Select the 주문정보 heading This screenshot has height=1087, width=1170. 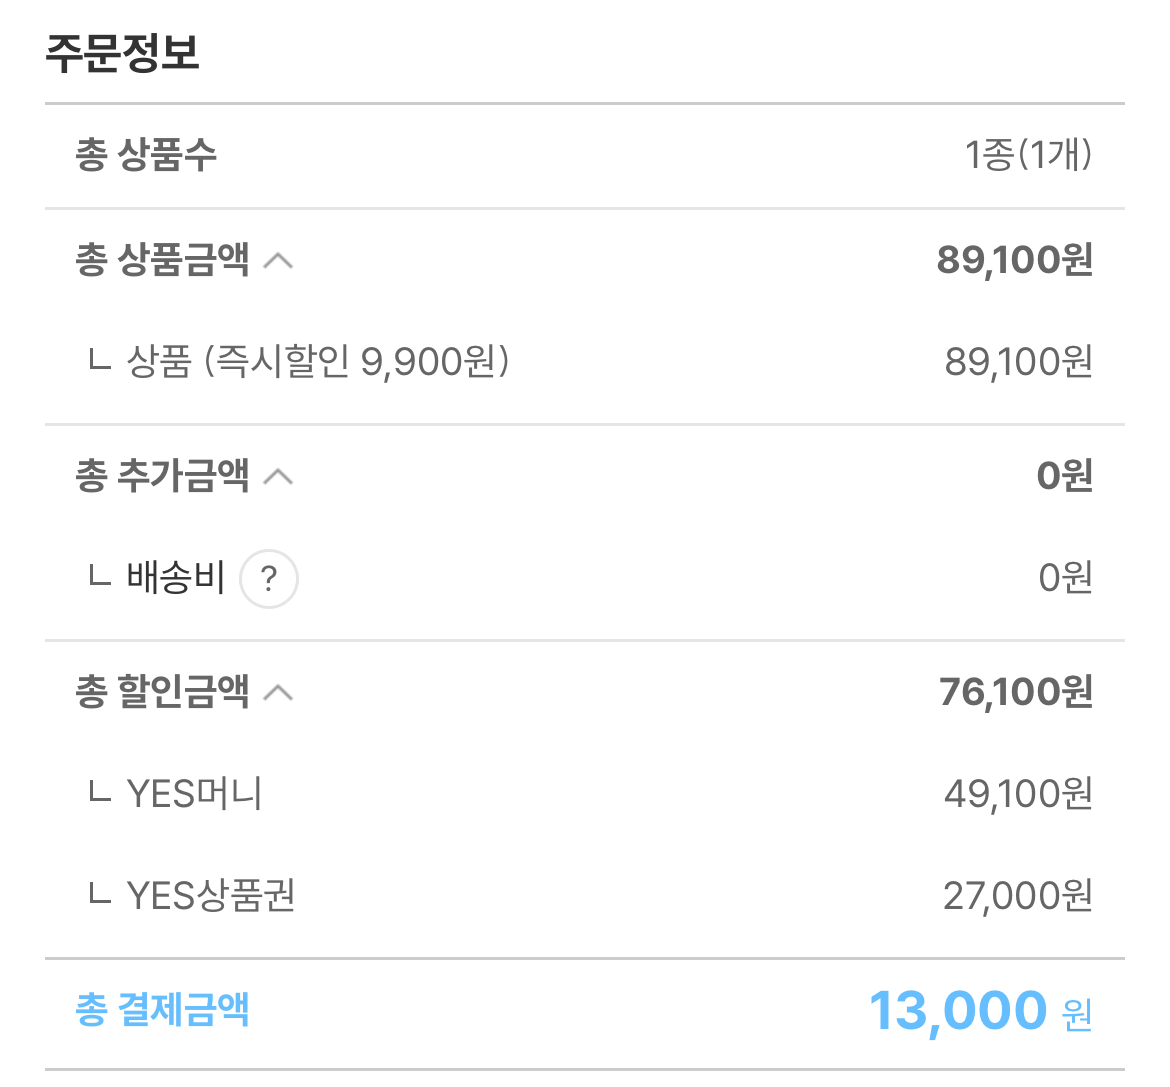[x=122, y=53]
